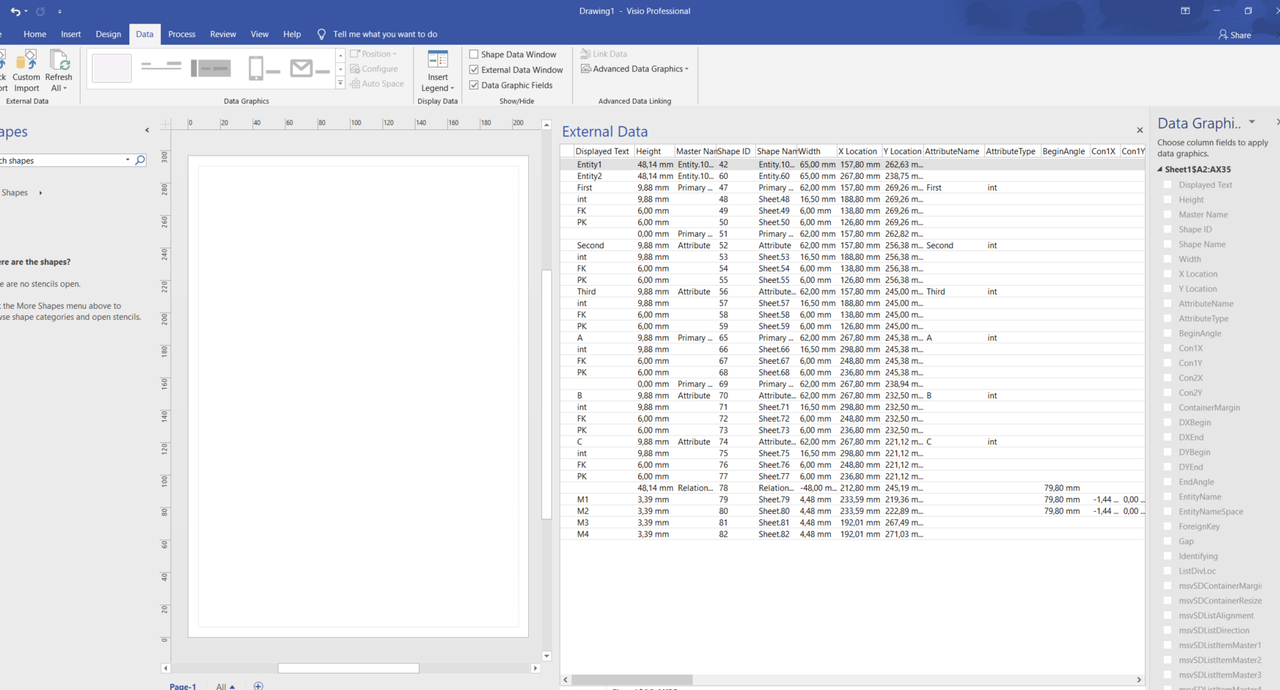Customize Quick Access Toolbar dropdown

click(60, 11)
